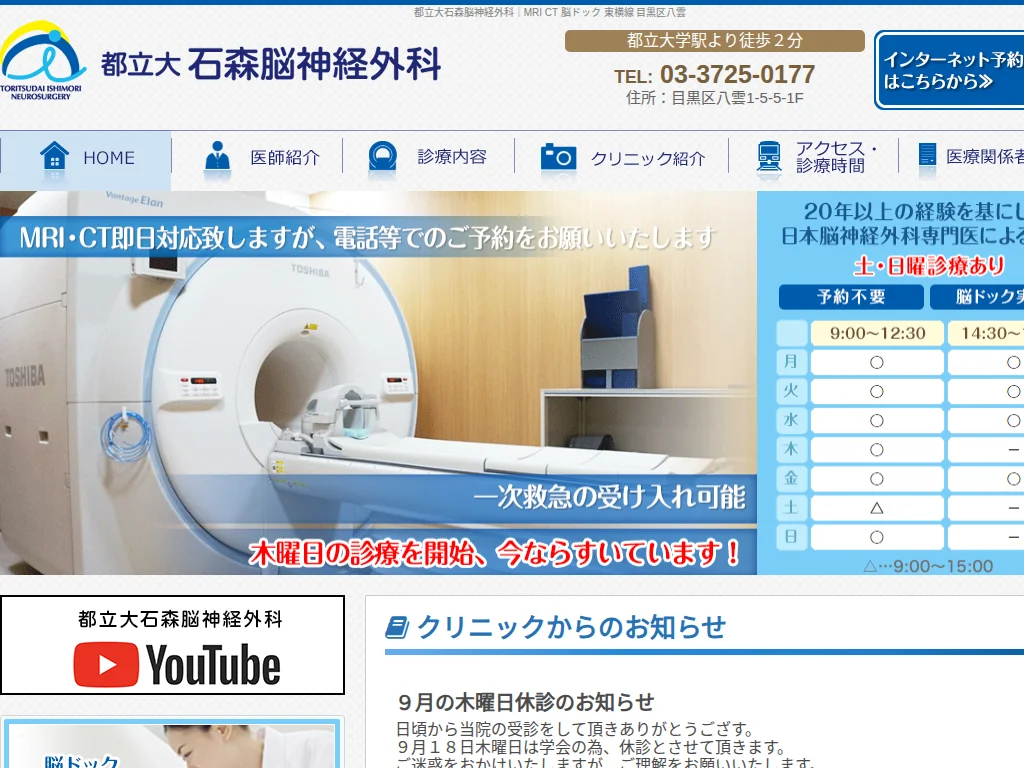The image size is (1024, 768).
Task: Click the 月 row day label
Action: click(x=792, y=362)
